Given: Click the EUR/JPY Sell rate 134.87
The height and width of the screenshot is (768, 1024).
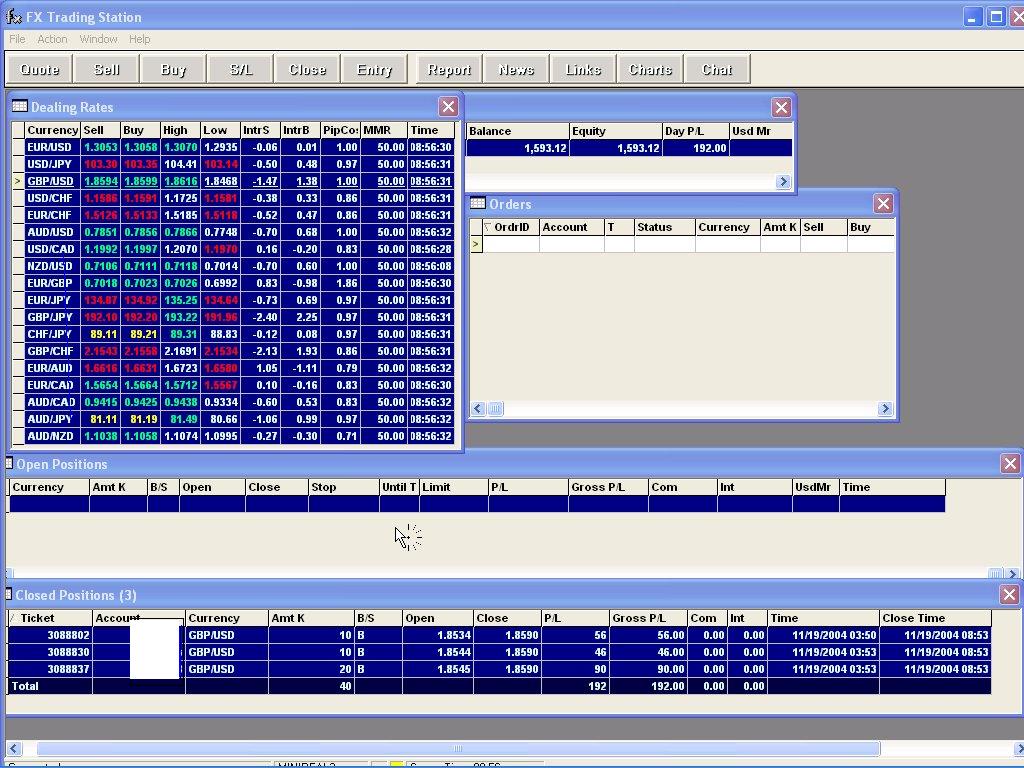Looking at the screenshot, I should pyautogui.click(x=101, y=300).
